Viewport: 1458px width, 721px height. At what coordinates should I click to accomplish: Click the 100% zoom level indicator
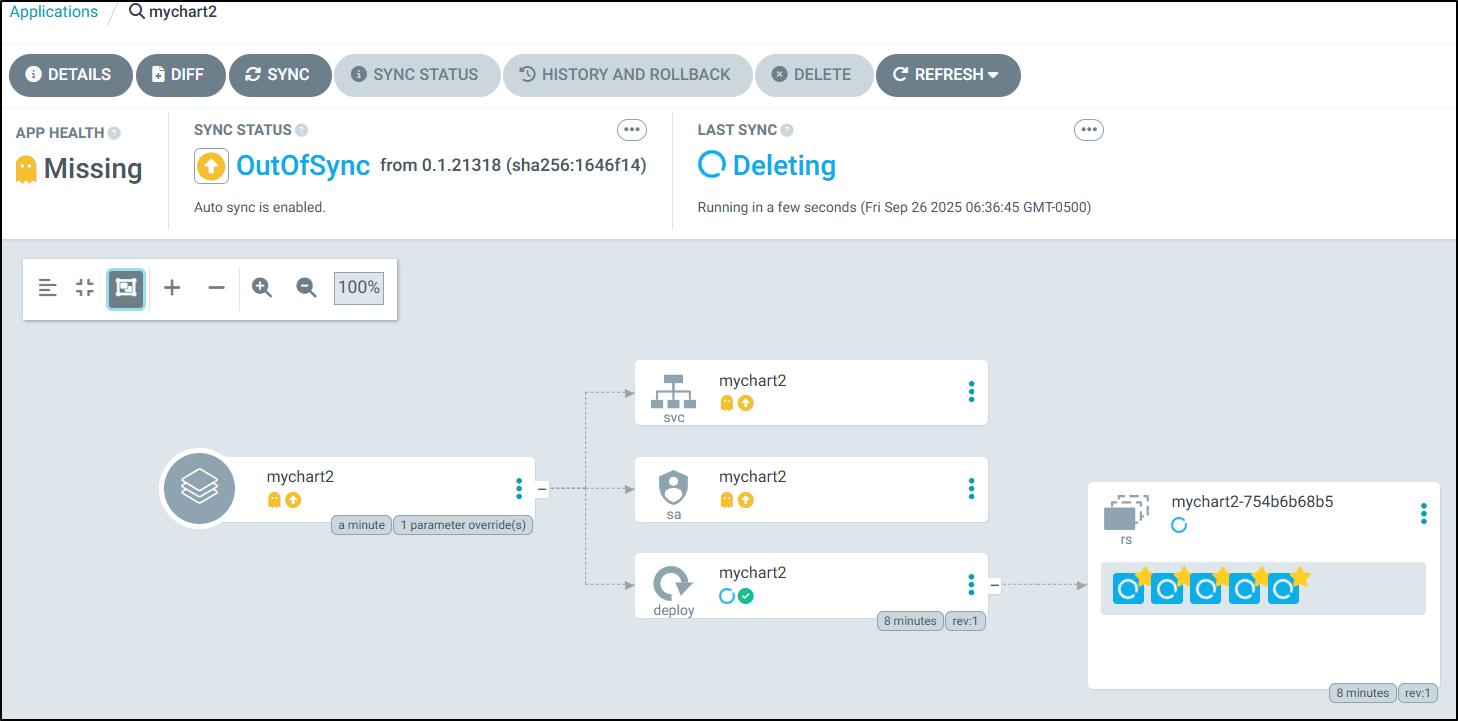point(359,288)
